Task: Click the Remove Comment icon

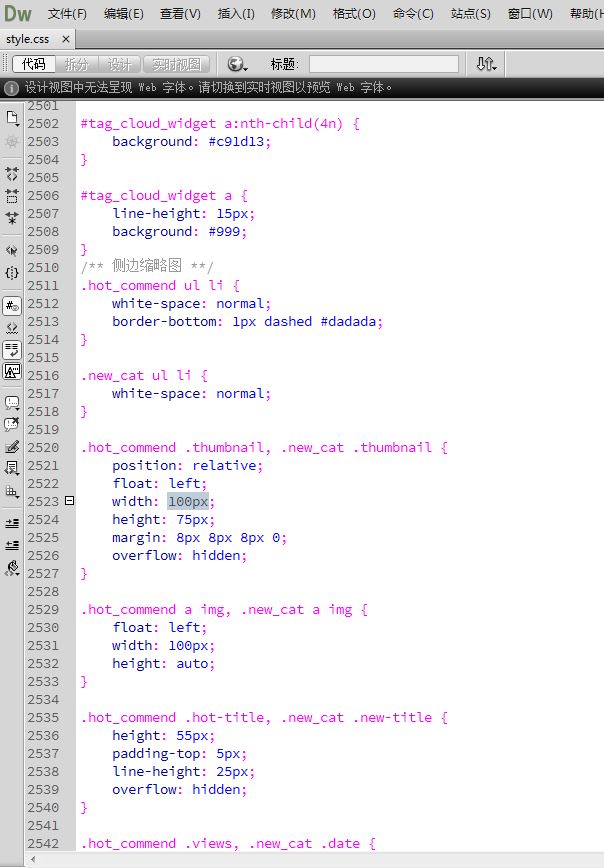Action: 12,425
